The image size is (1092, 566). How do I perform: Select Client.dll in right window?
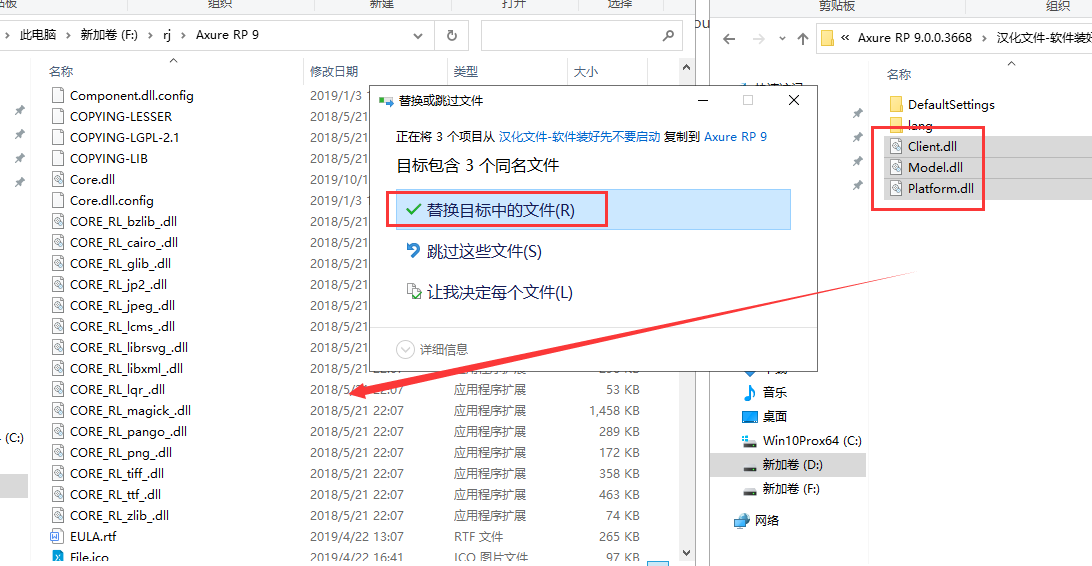pyautogui.click(x=932, y=146)
